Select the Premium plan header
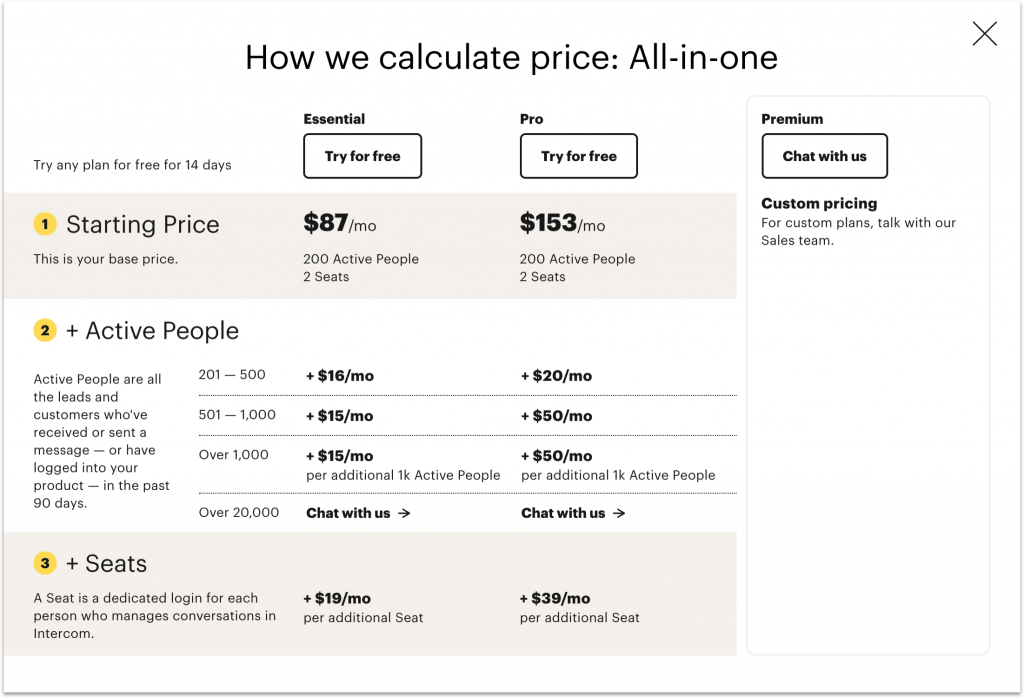The image size is (1024, 698). (792, 119)
